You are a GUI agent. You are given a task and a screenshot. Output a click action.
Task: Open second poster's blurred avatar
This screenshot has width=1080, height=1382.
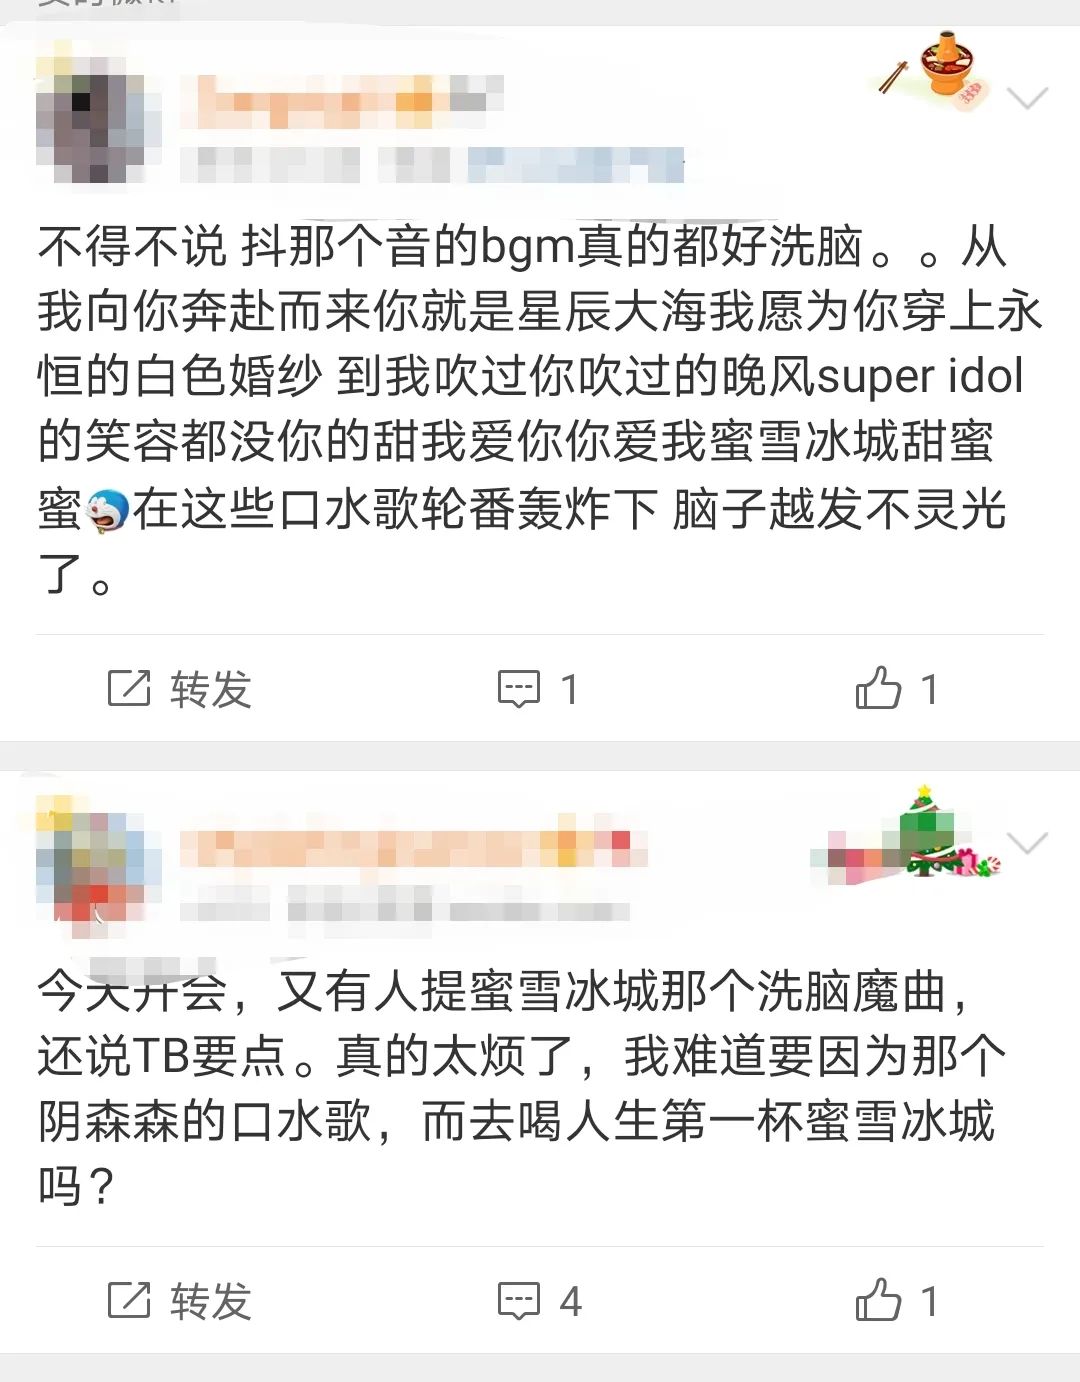click(x=98, y=867)
